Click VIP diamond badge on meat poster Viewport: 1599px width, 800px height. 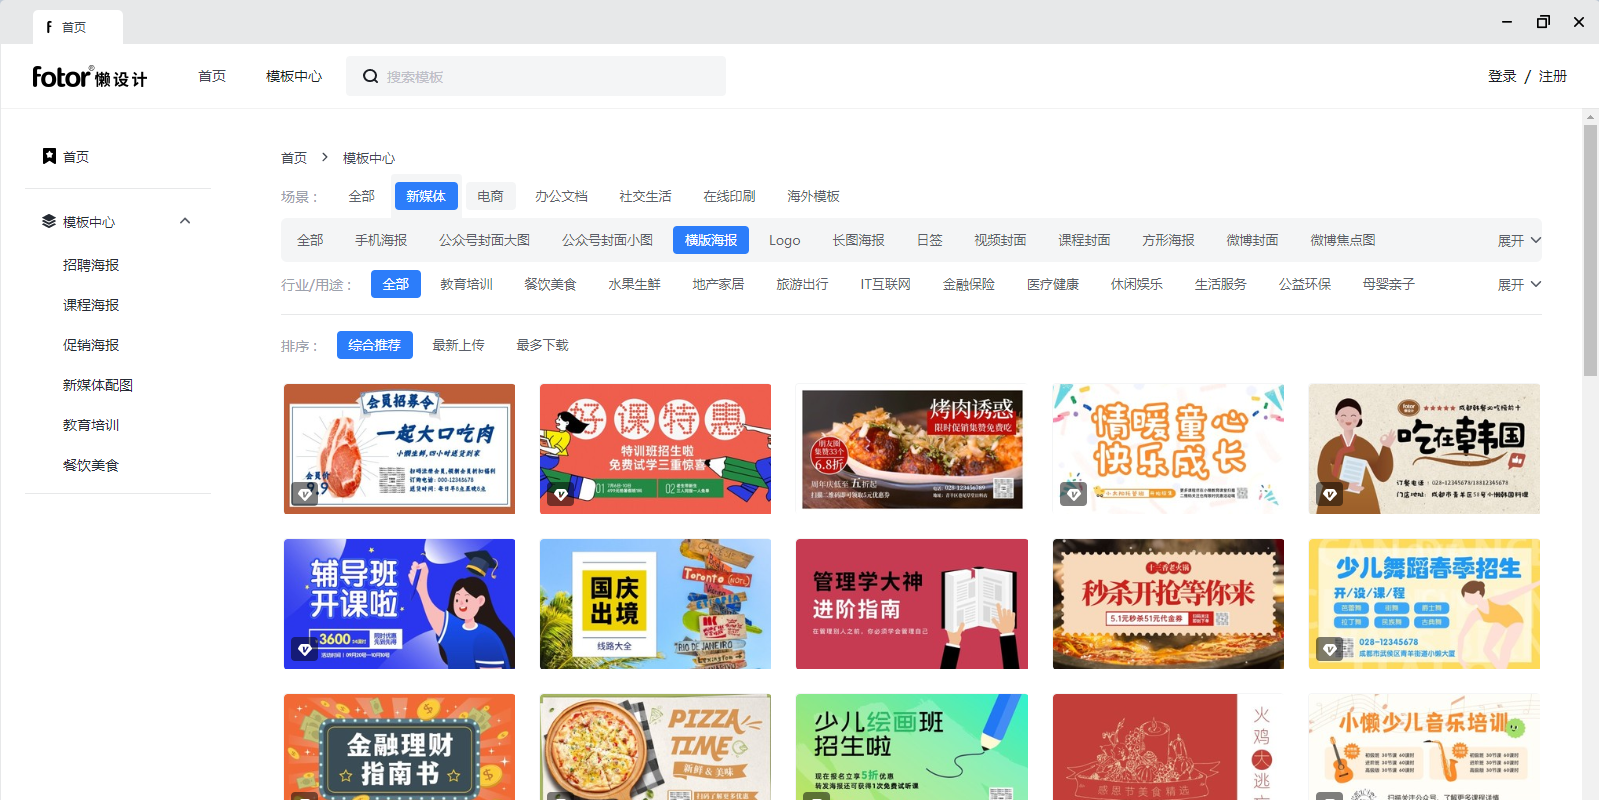tap(304, 493)
